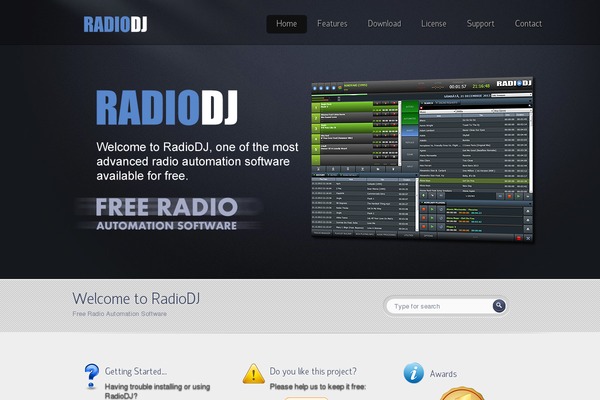View the License page
The width and height of the screenshot is (600, 400).
434,24
